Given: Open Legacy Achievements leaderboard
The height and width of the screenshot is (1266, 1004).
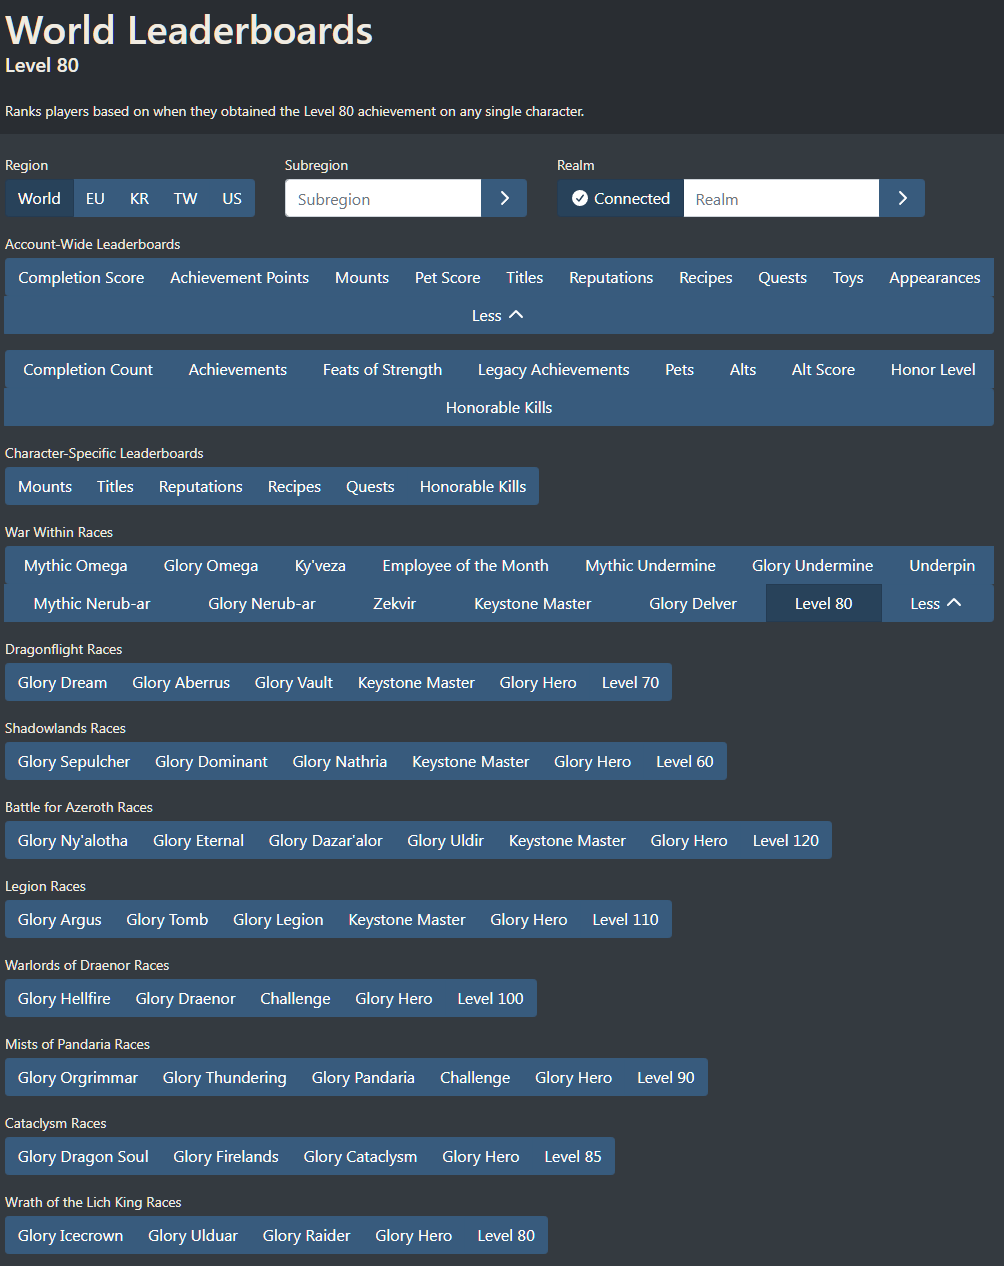Looking at the screenshot, I should [x=553, y=369].
